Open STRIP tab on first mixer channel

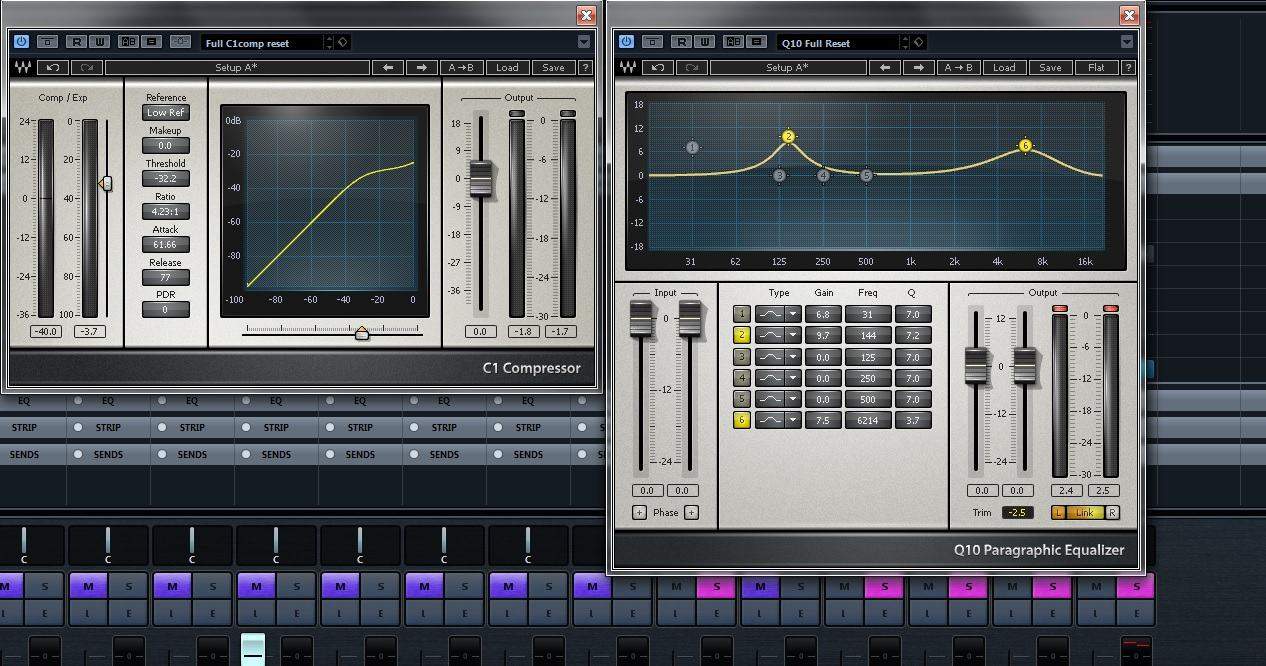(x=24, y=427)
